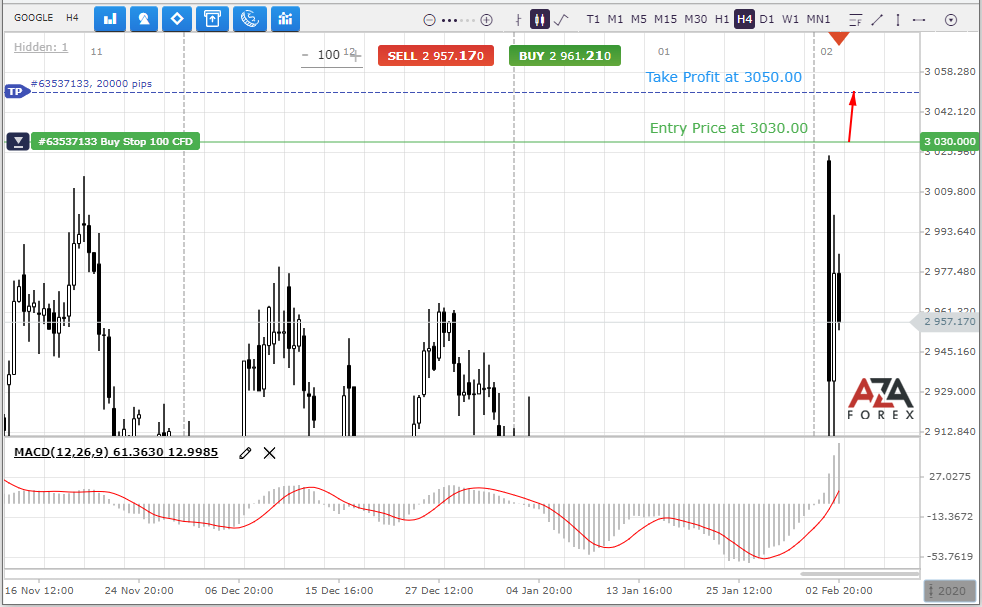Increase the order volume with plus
982x607 pixels.
pyautogui.click(x=356, y=56)
